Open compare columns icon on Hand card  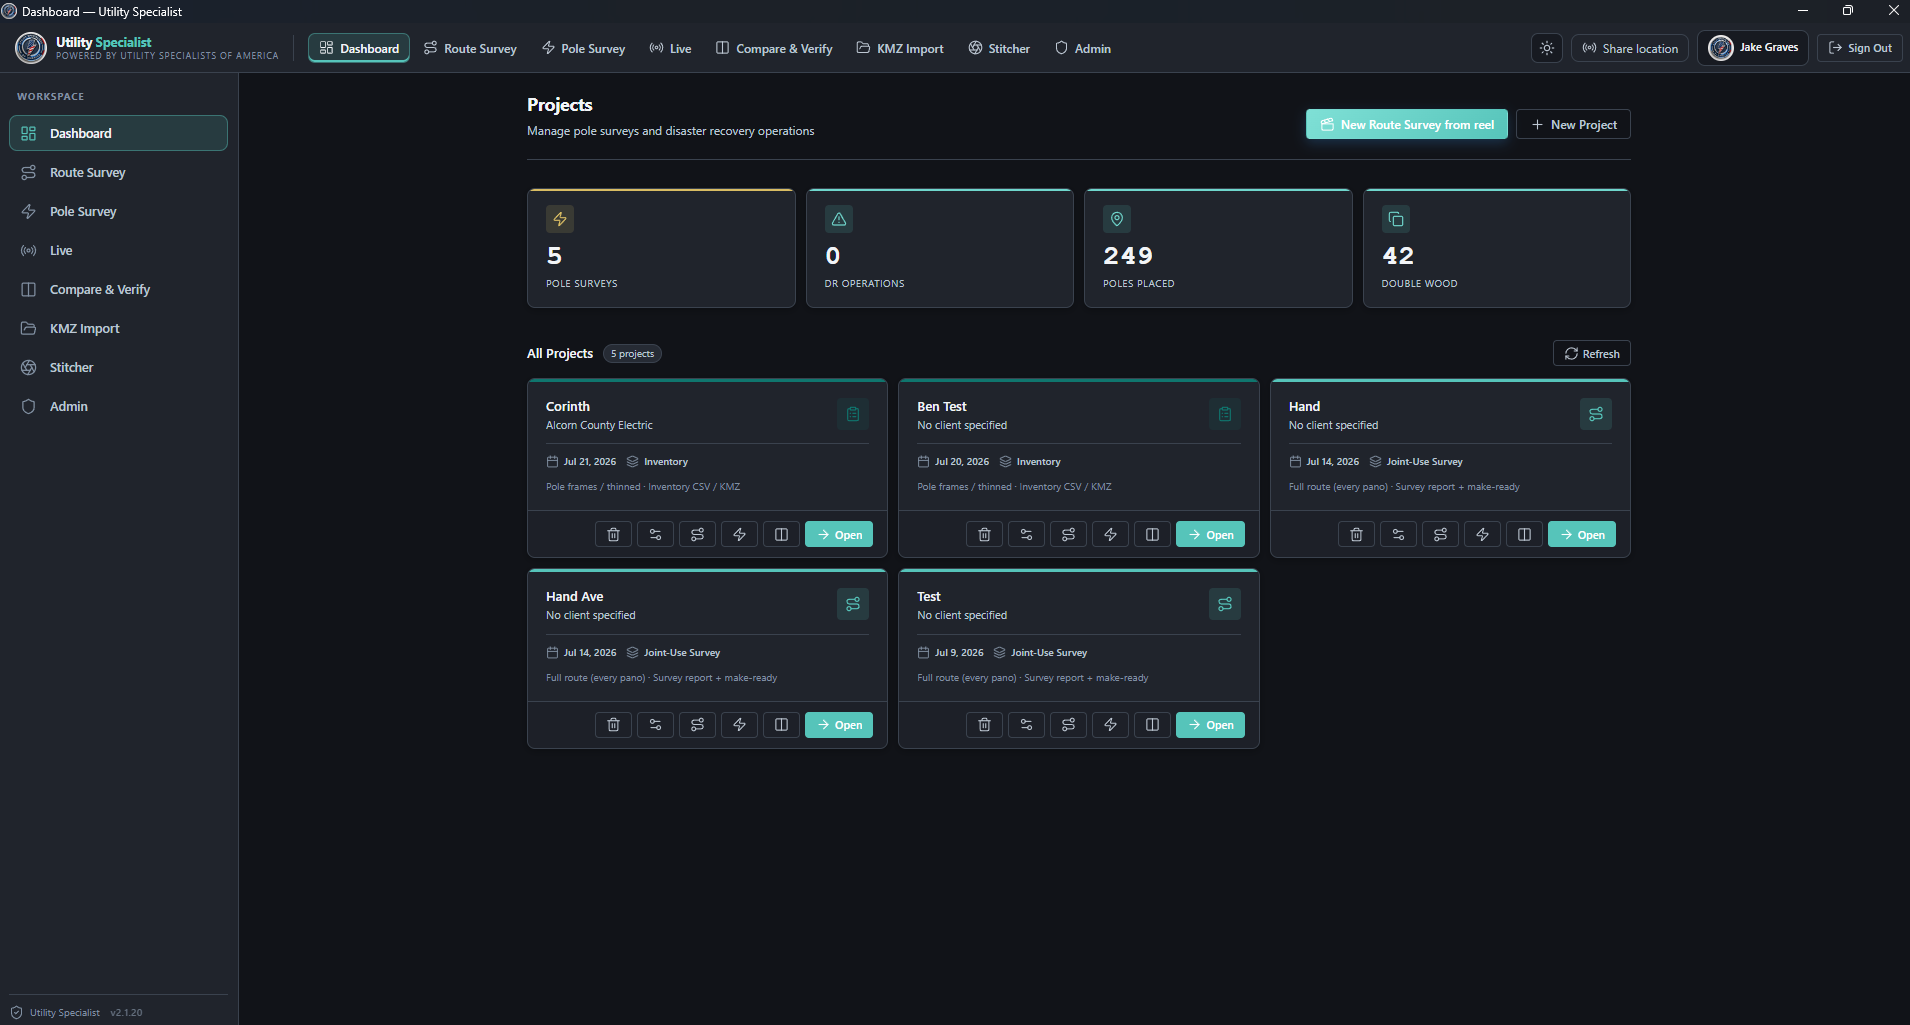(1524, 535)
